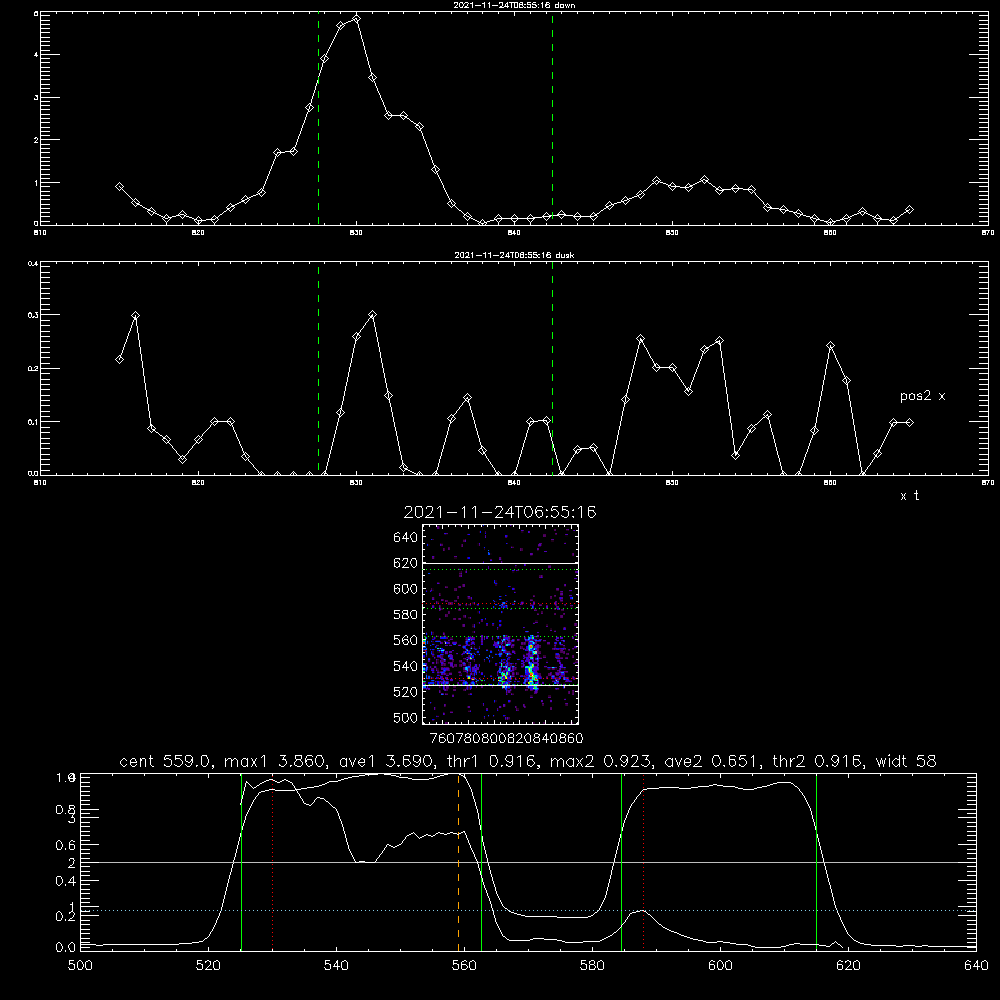Click the 600 tick label on bottom plot x-axis

click(x=721, y=966)
